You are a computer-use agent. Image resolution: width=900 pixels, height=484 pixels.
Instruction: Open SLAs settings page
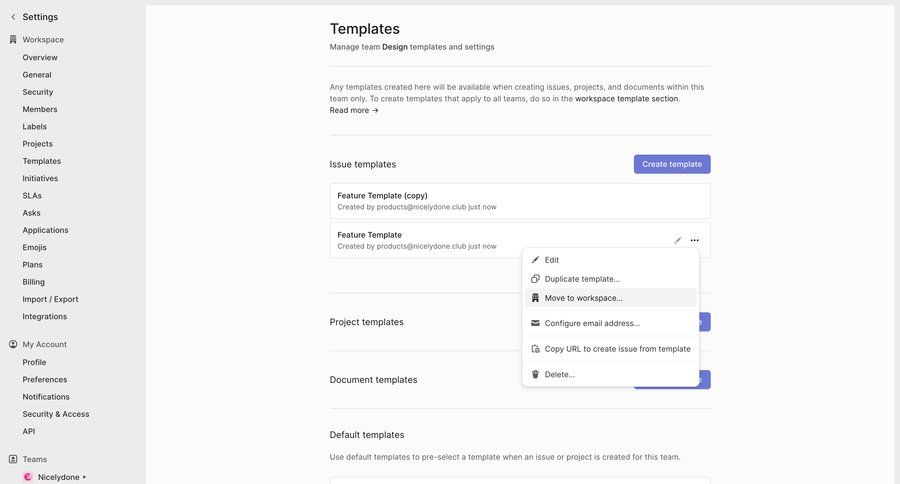click(x=32, y=195)
